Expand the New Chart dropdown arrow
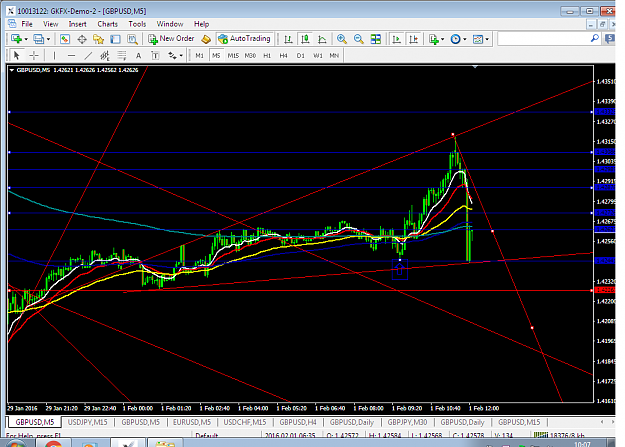The image size is (625, 447). (x=26, y=39)
